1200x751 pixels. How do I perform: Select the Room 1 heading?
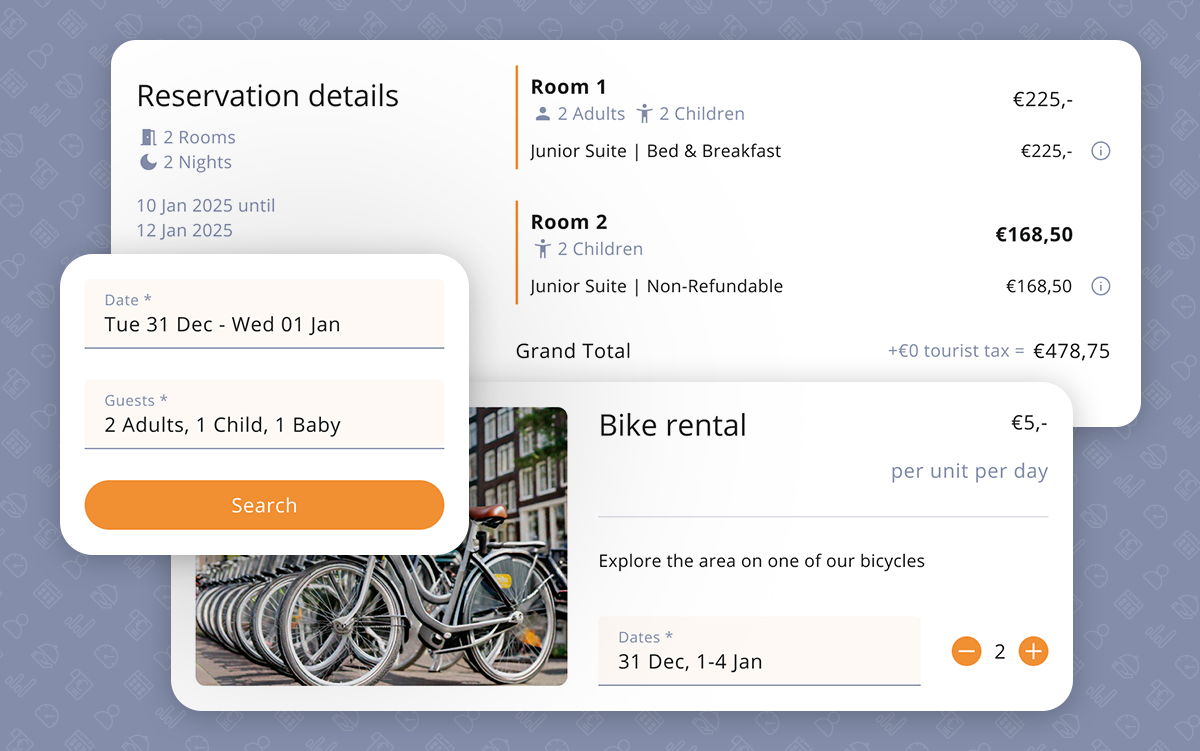click(568, 87)
